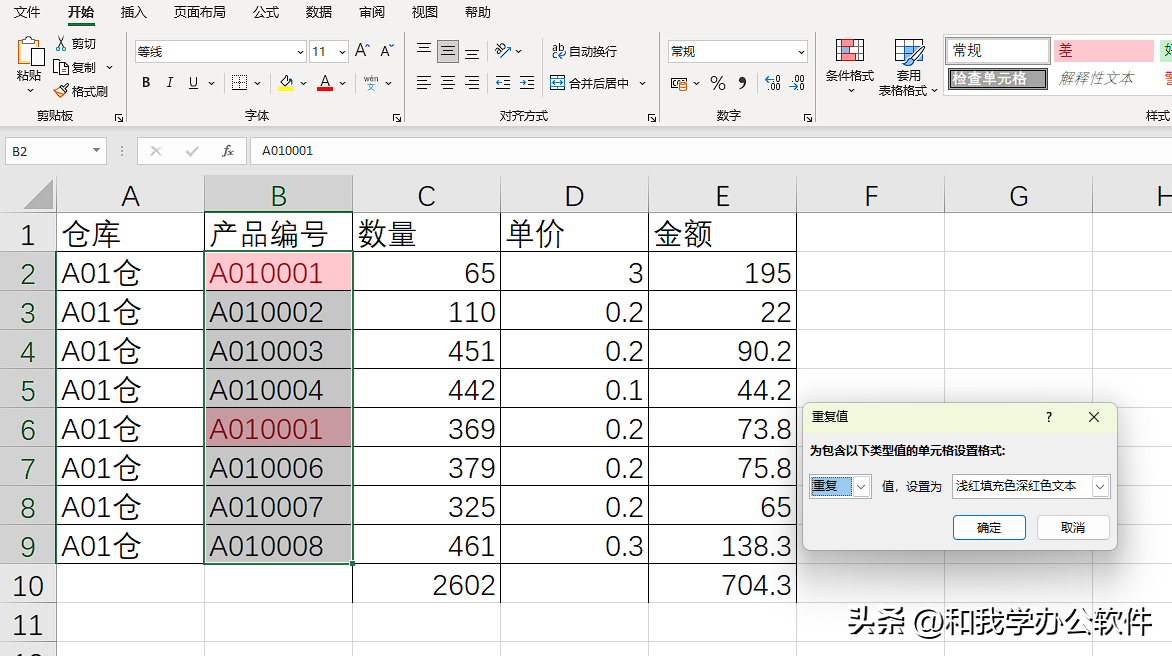This screenshot has height=656, width=1172.
Task: Apply the 差 (Bad) cell style
Action: (1104, 51)
